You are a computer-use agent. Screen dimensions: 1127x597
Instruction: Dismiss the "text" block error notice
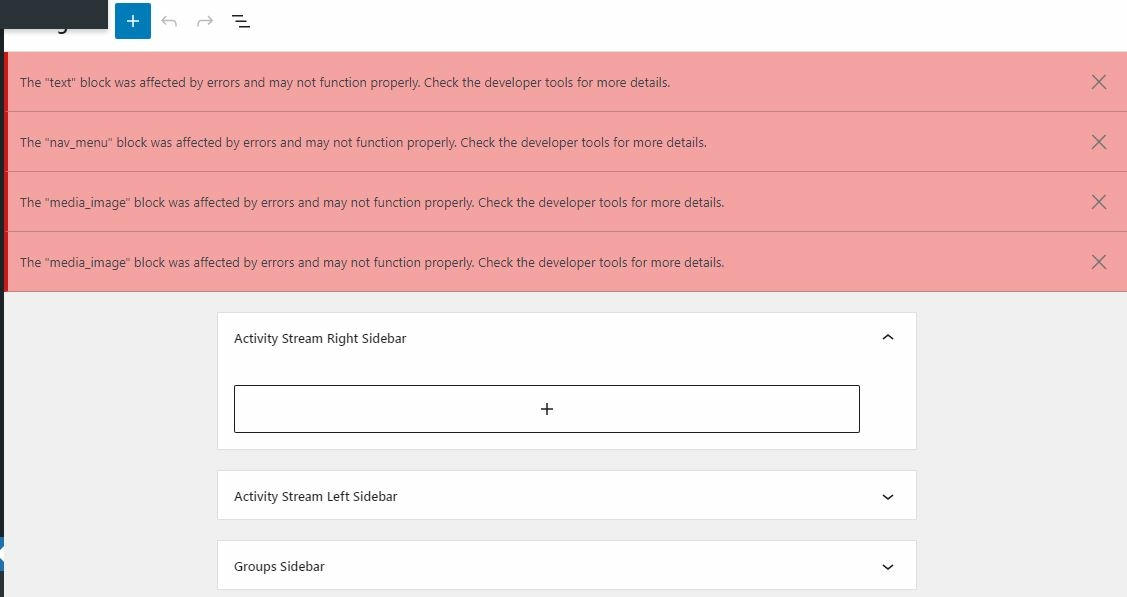(x=1098, y=82)
